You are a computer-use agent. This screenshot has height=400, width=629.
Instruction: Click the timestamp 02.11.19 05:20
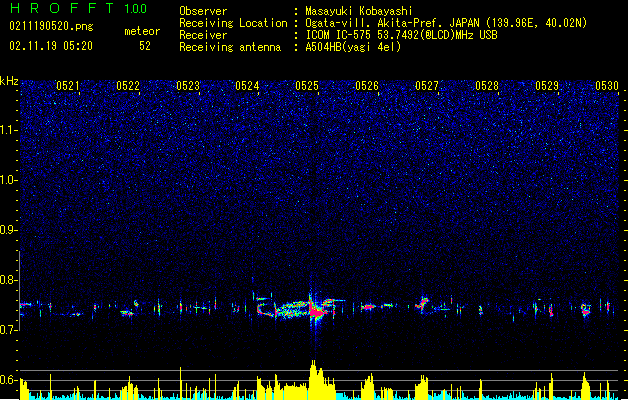[51, 46]
